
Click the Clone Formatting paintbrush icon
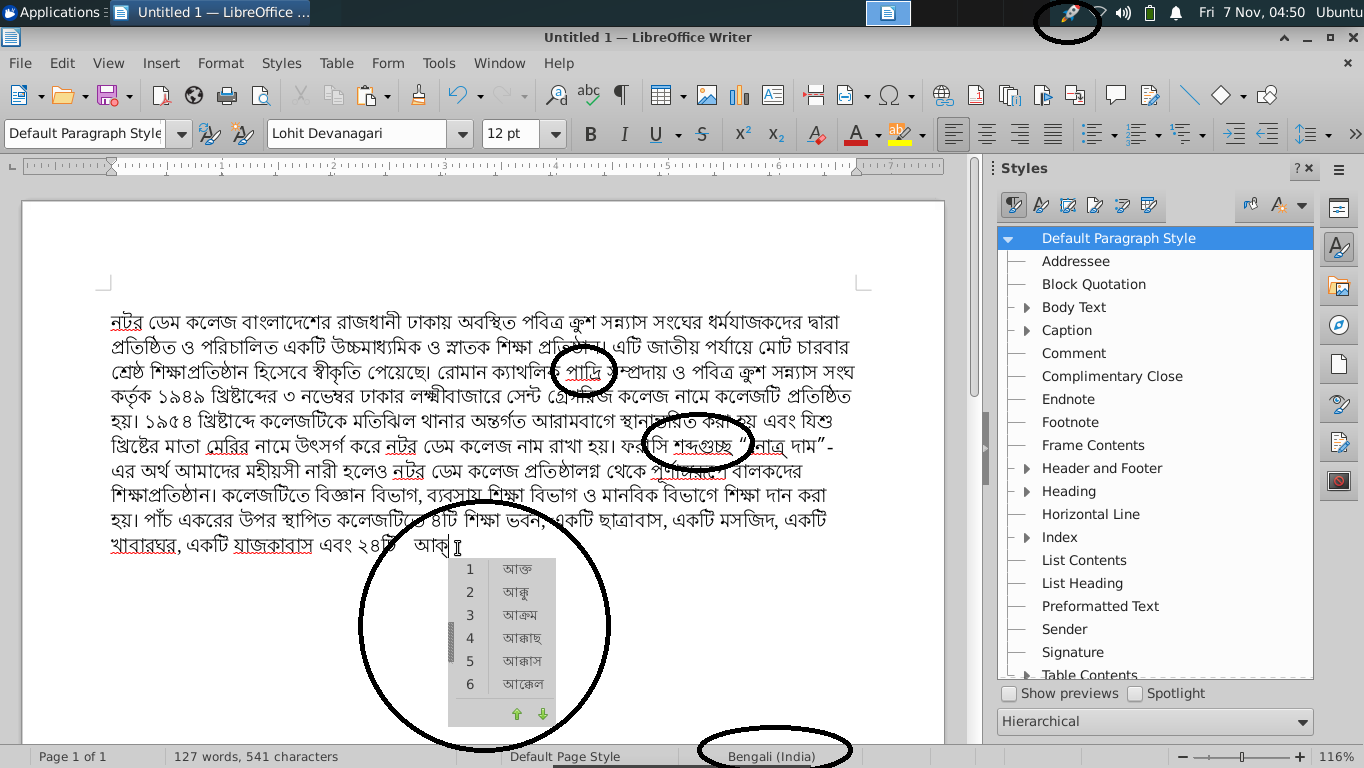(418, 96)
